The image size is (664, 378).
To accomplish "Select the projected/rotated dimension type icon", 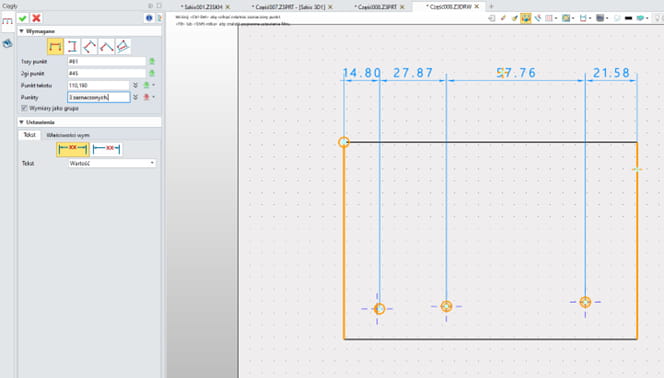I will 122,47.
